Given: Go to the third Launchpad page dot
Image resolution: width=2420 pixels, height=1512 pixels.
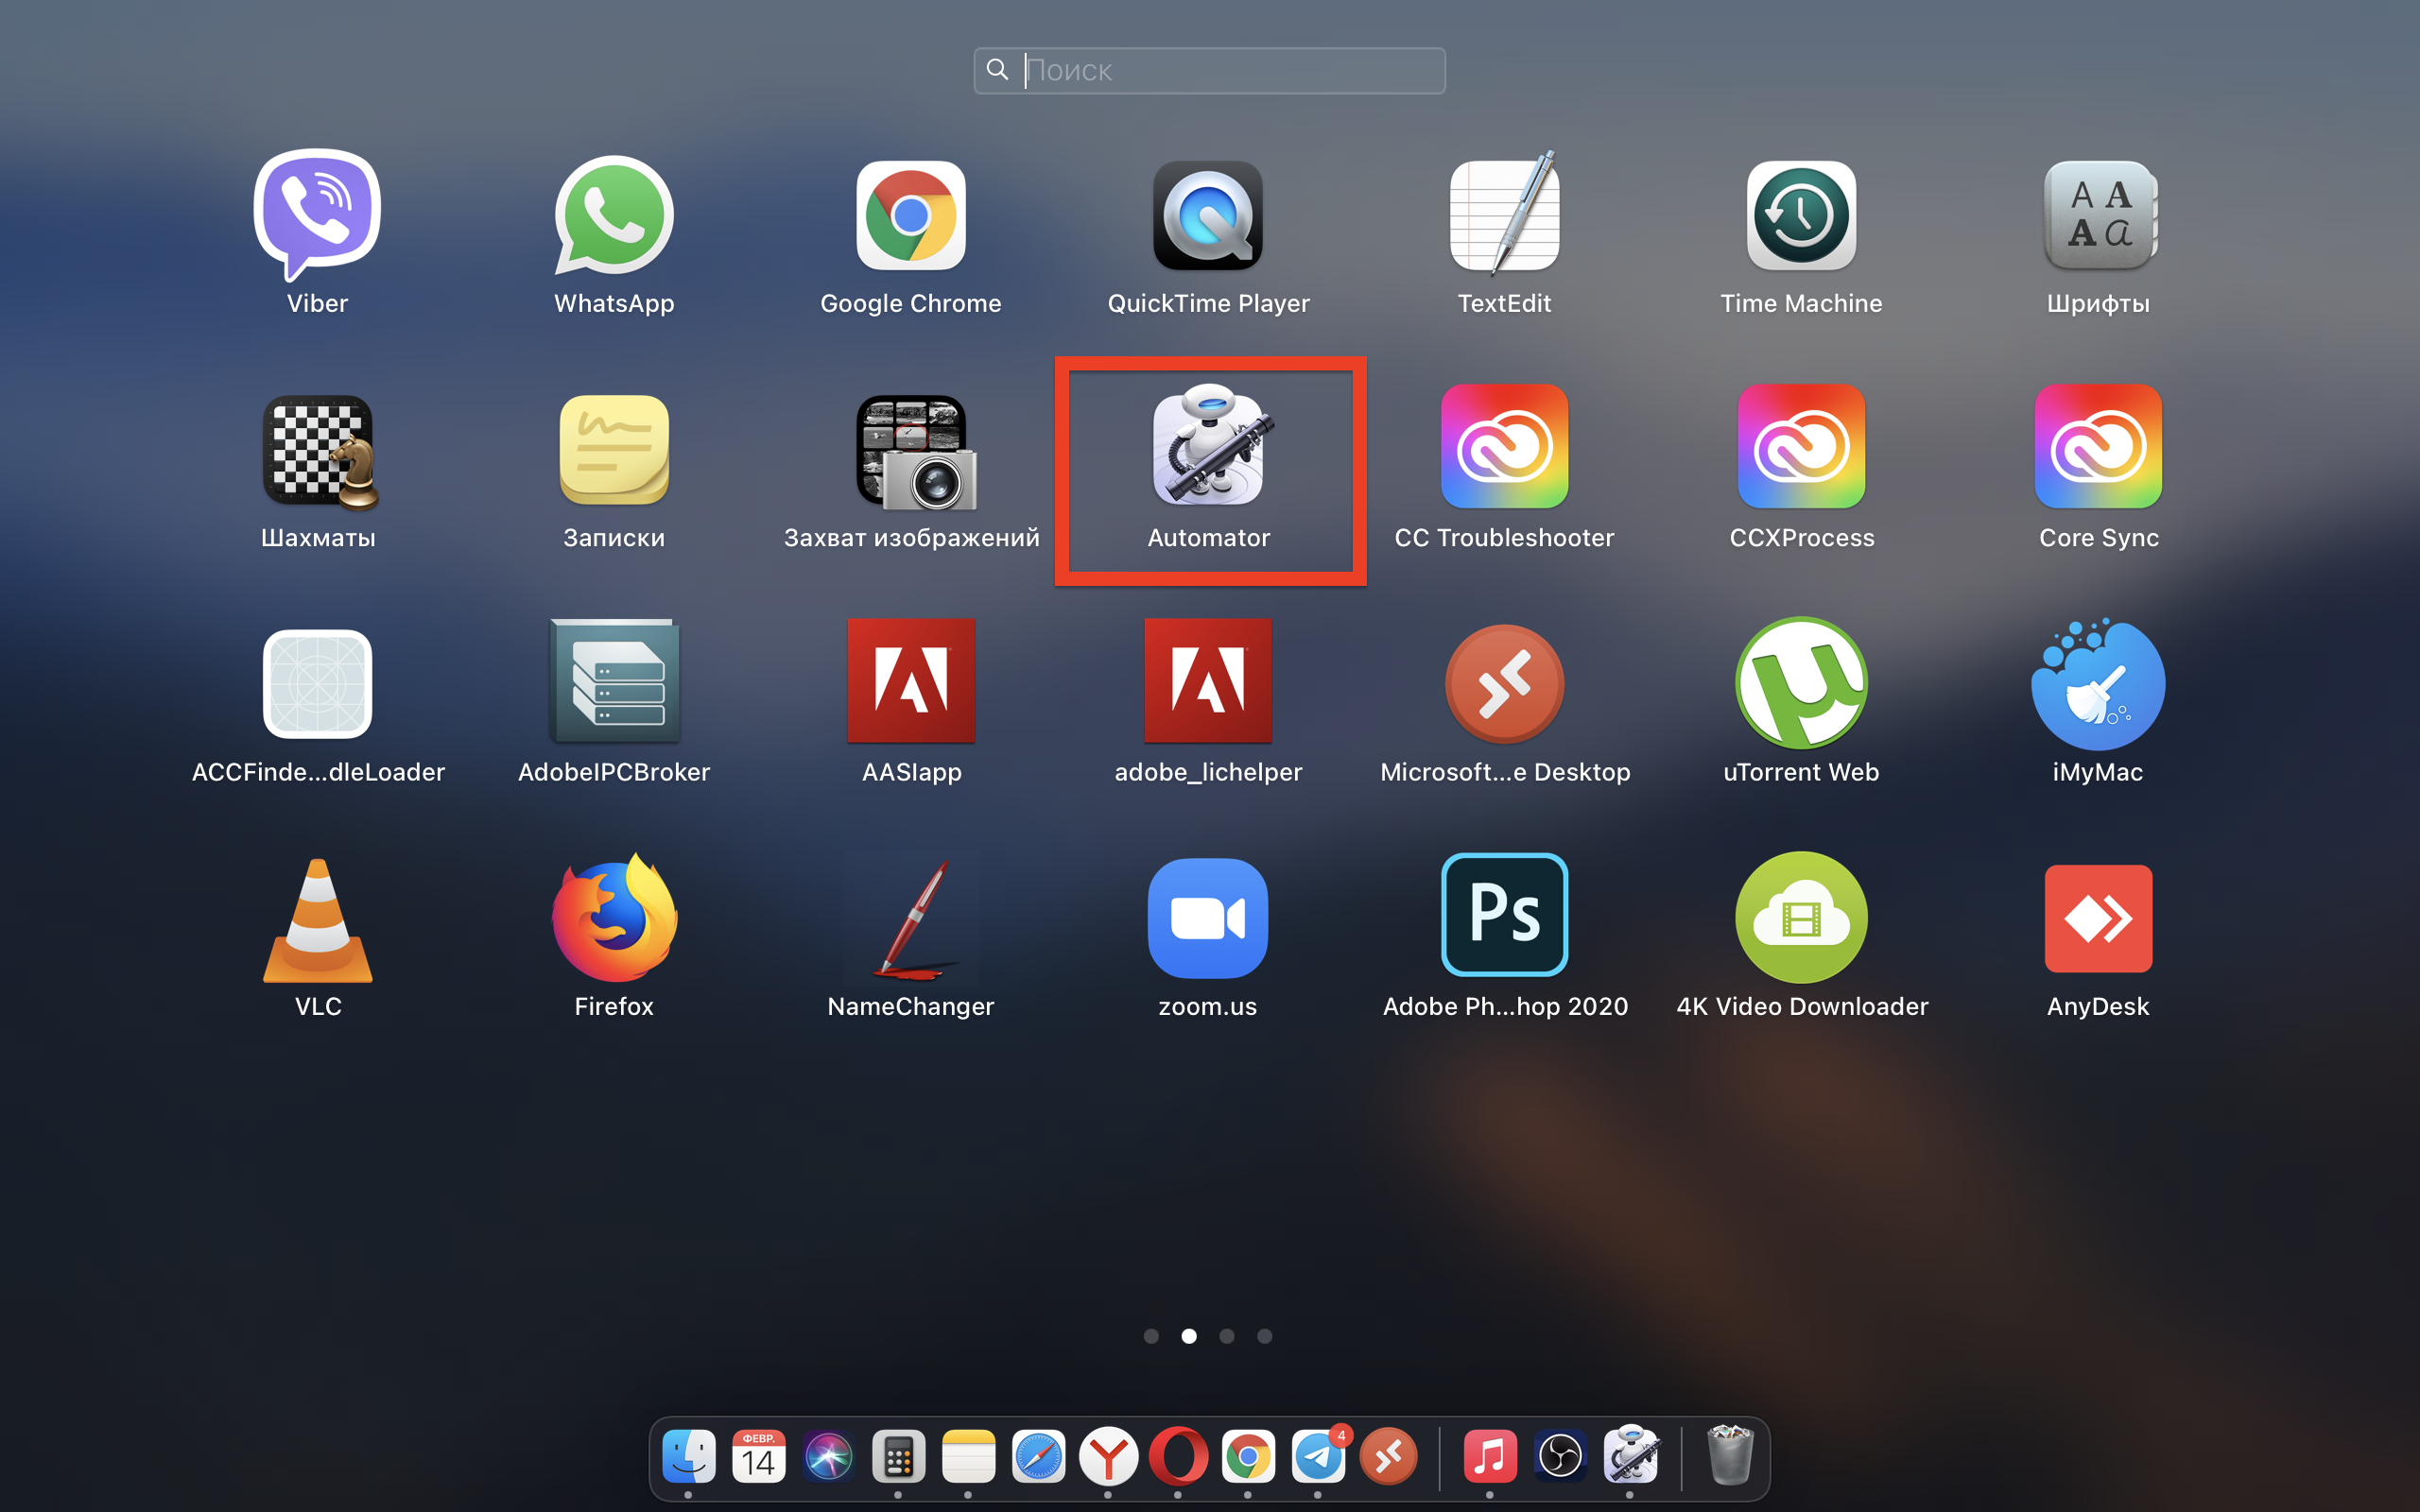Looking at the screenshot, I should [x=1227, y=1336].
